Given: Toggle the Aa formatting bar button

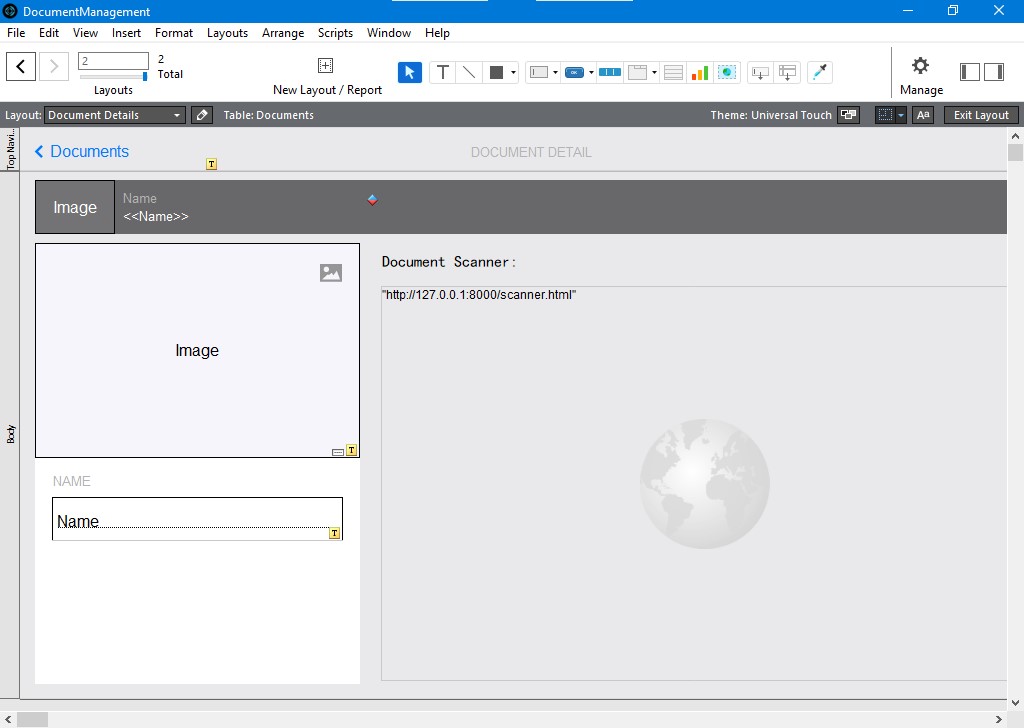Looking at the screenshot, I should [923, 115].
